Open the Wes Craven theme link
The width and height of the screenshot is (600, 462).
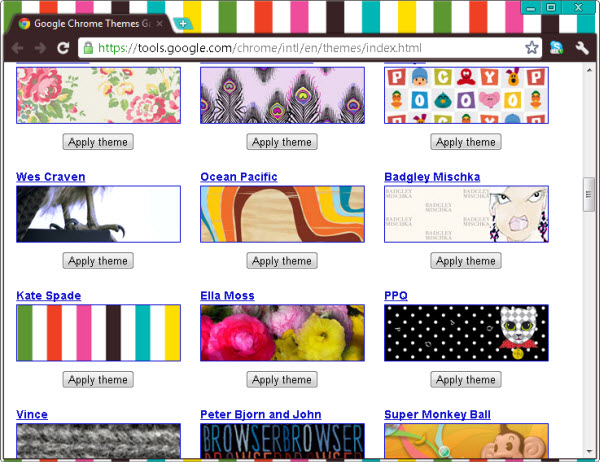pos(50,177)
